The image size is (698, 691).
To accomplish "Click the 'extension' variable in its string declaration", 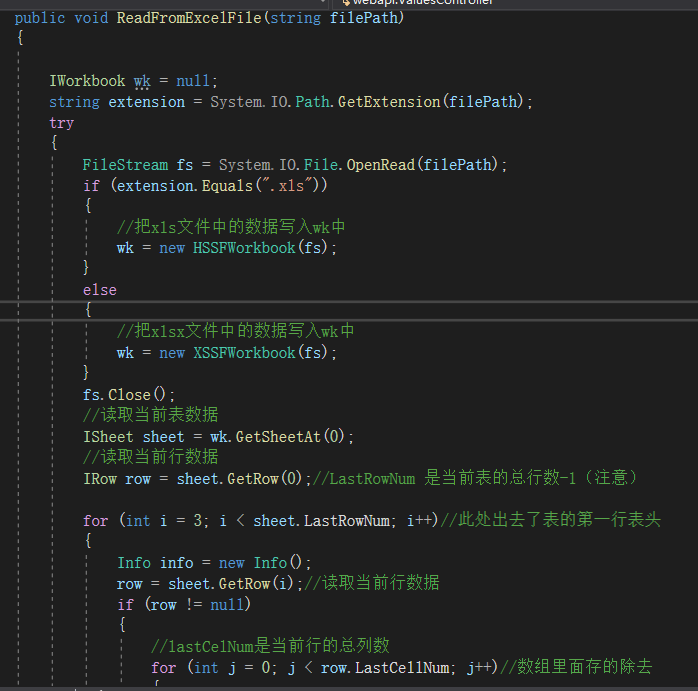I will [x=146, y=102].
